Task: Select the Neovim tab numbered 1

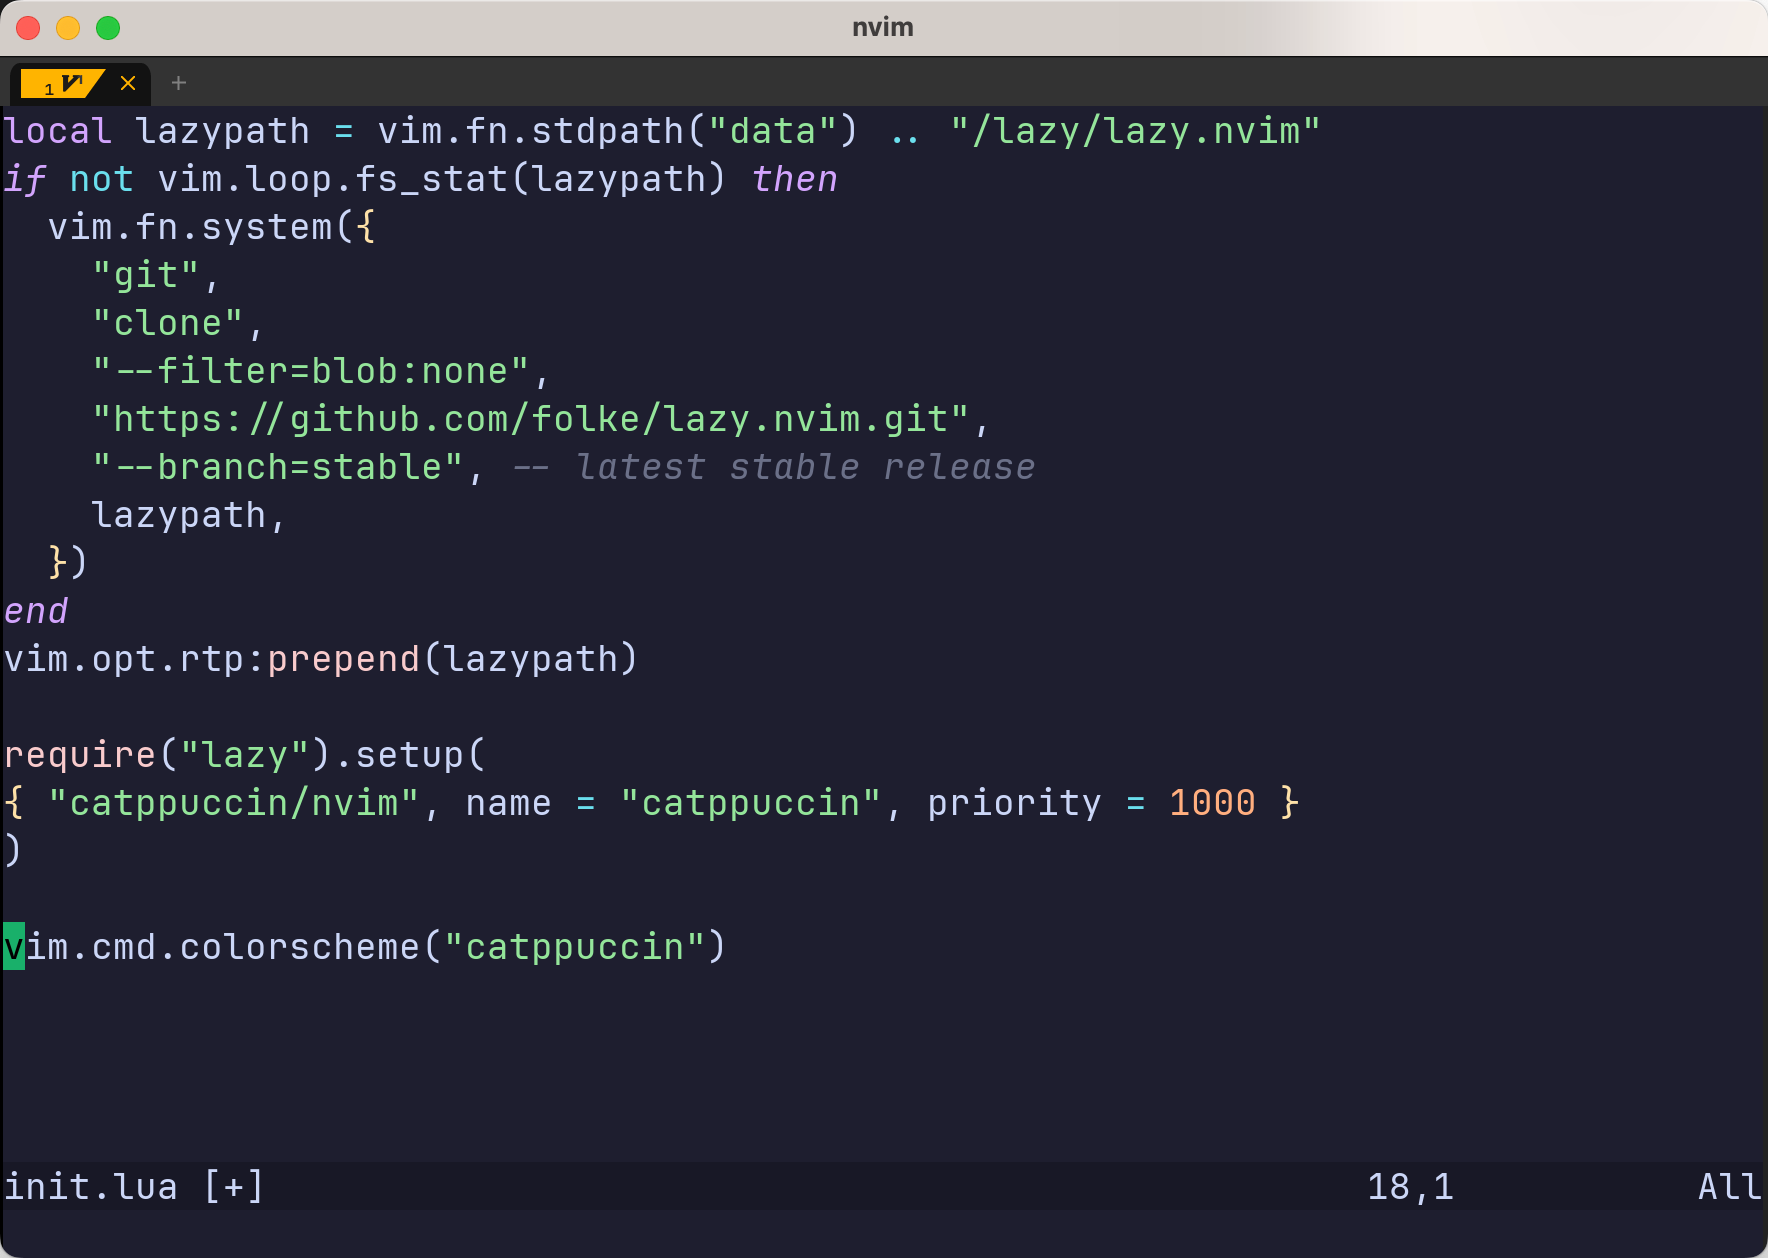Action: coord(62,84)
